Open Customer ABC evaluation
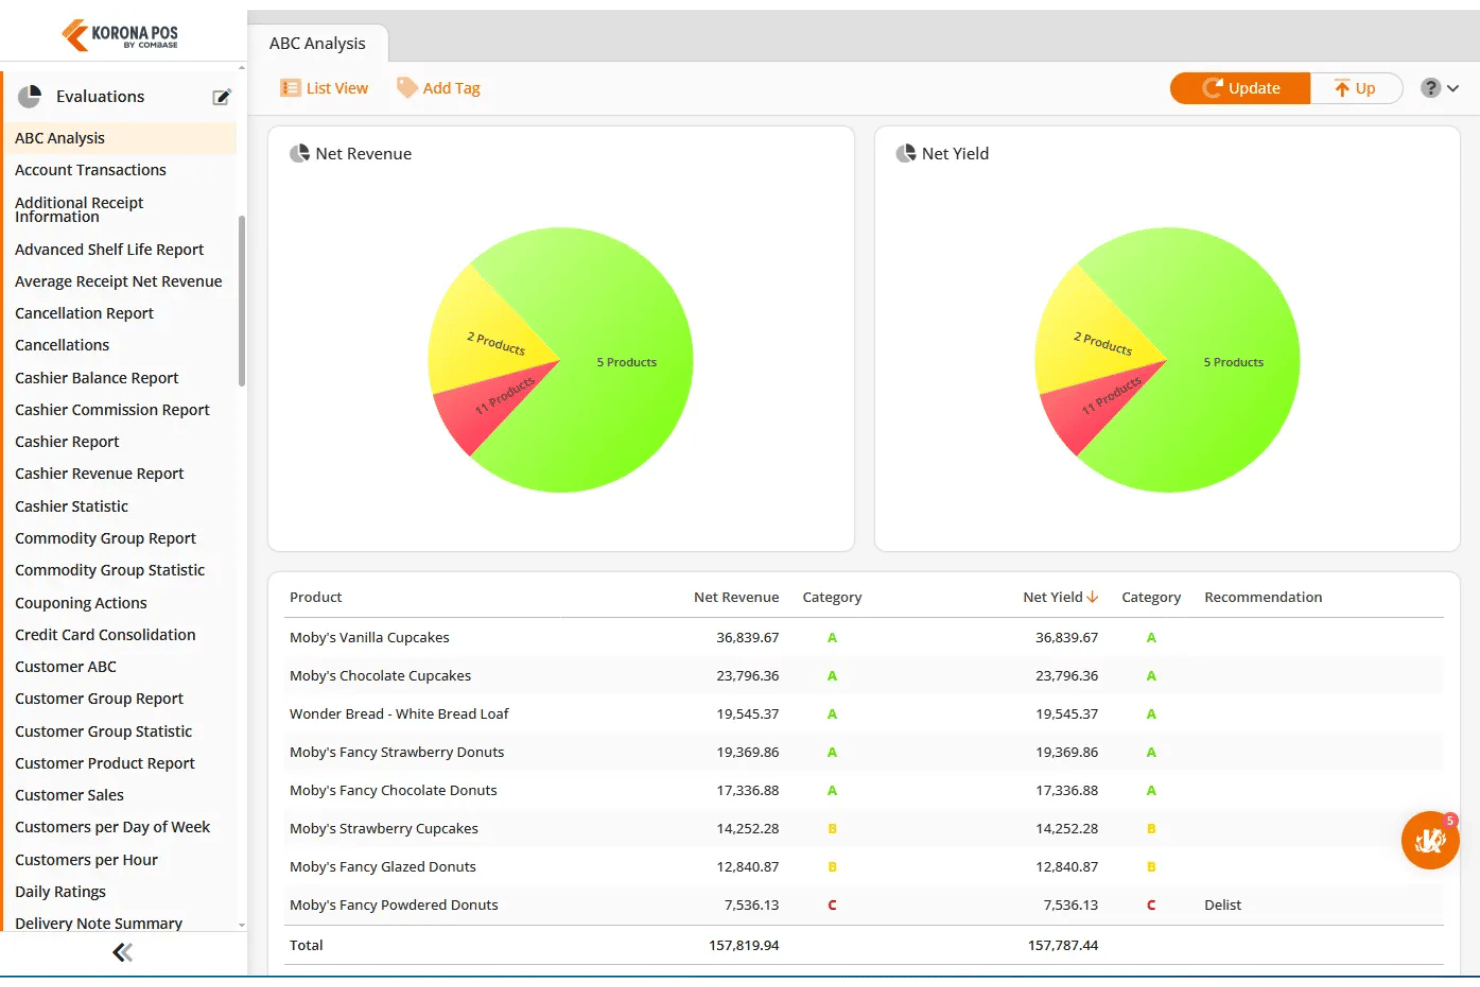Screen dimensions: 1480x987 click(65, 666)
